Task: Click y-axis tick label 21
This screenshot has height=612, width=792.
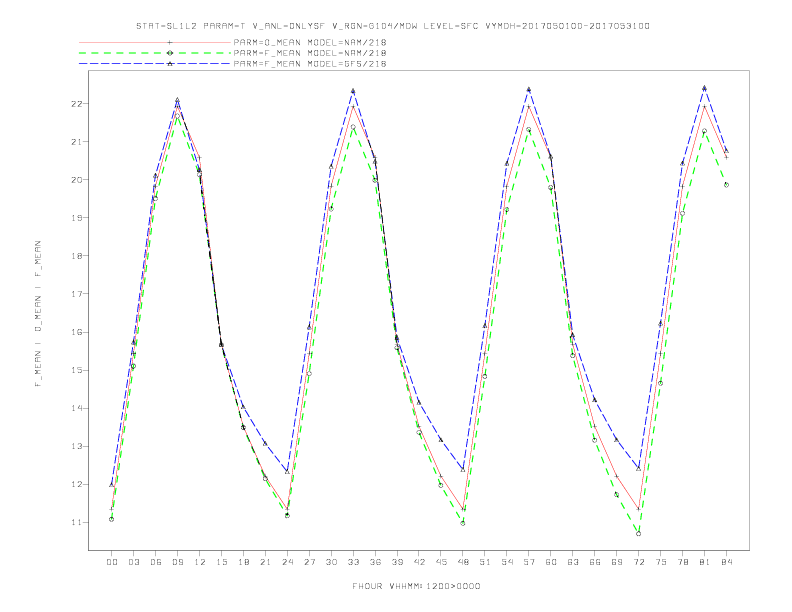Action: click(77, 142)
